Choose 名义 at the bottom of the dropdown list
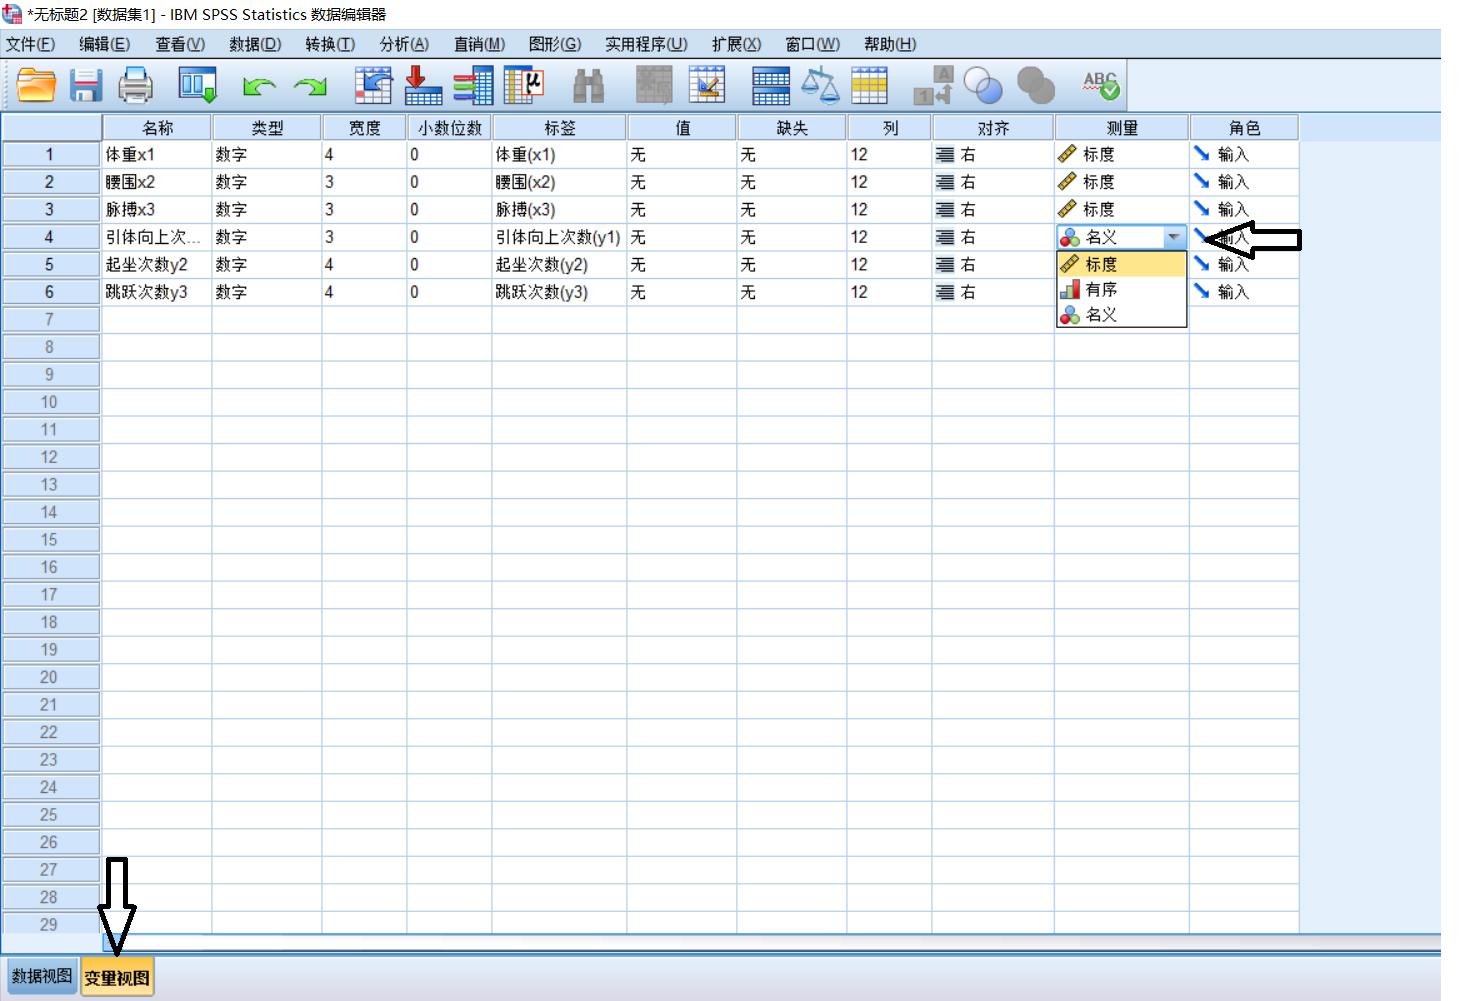 click(1121, 314)
